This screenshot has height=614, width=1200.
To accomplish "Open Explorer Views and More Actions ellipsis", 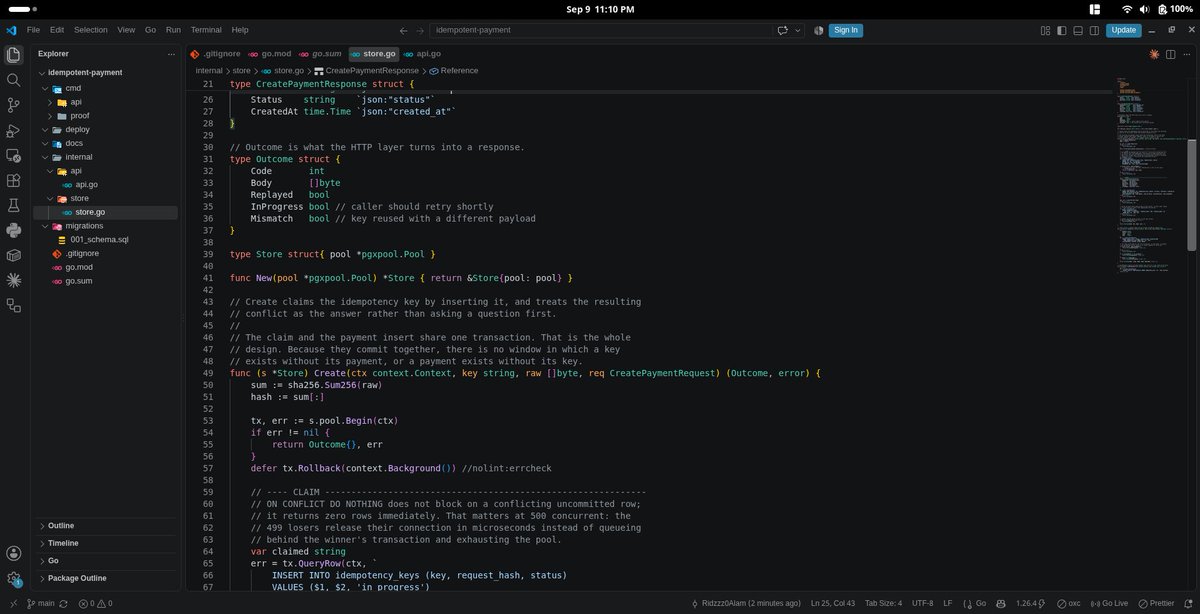I will click(x=171, y=54).
